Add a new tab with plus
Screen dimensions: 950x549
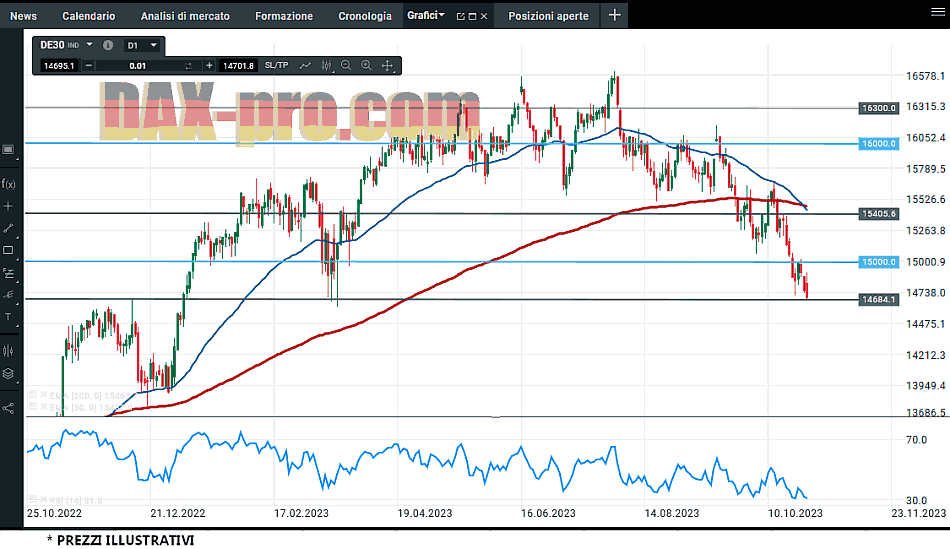(x=614, y=15)
